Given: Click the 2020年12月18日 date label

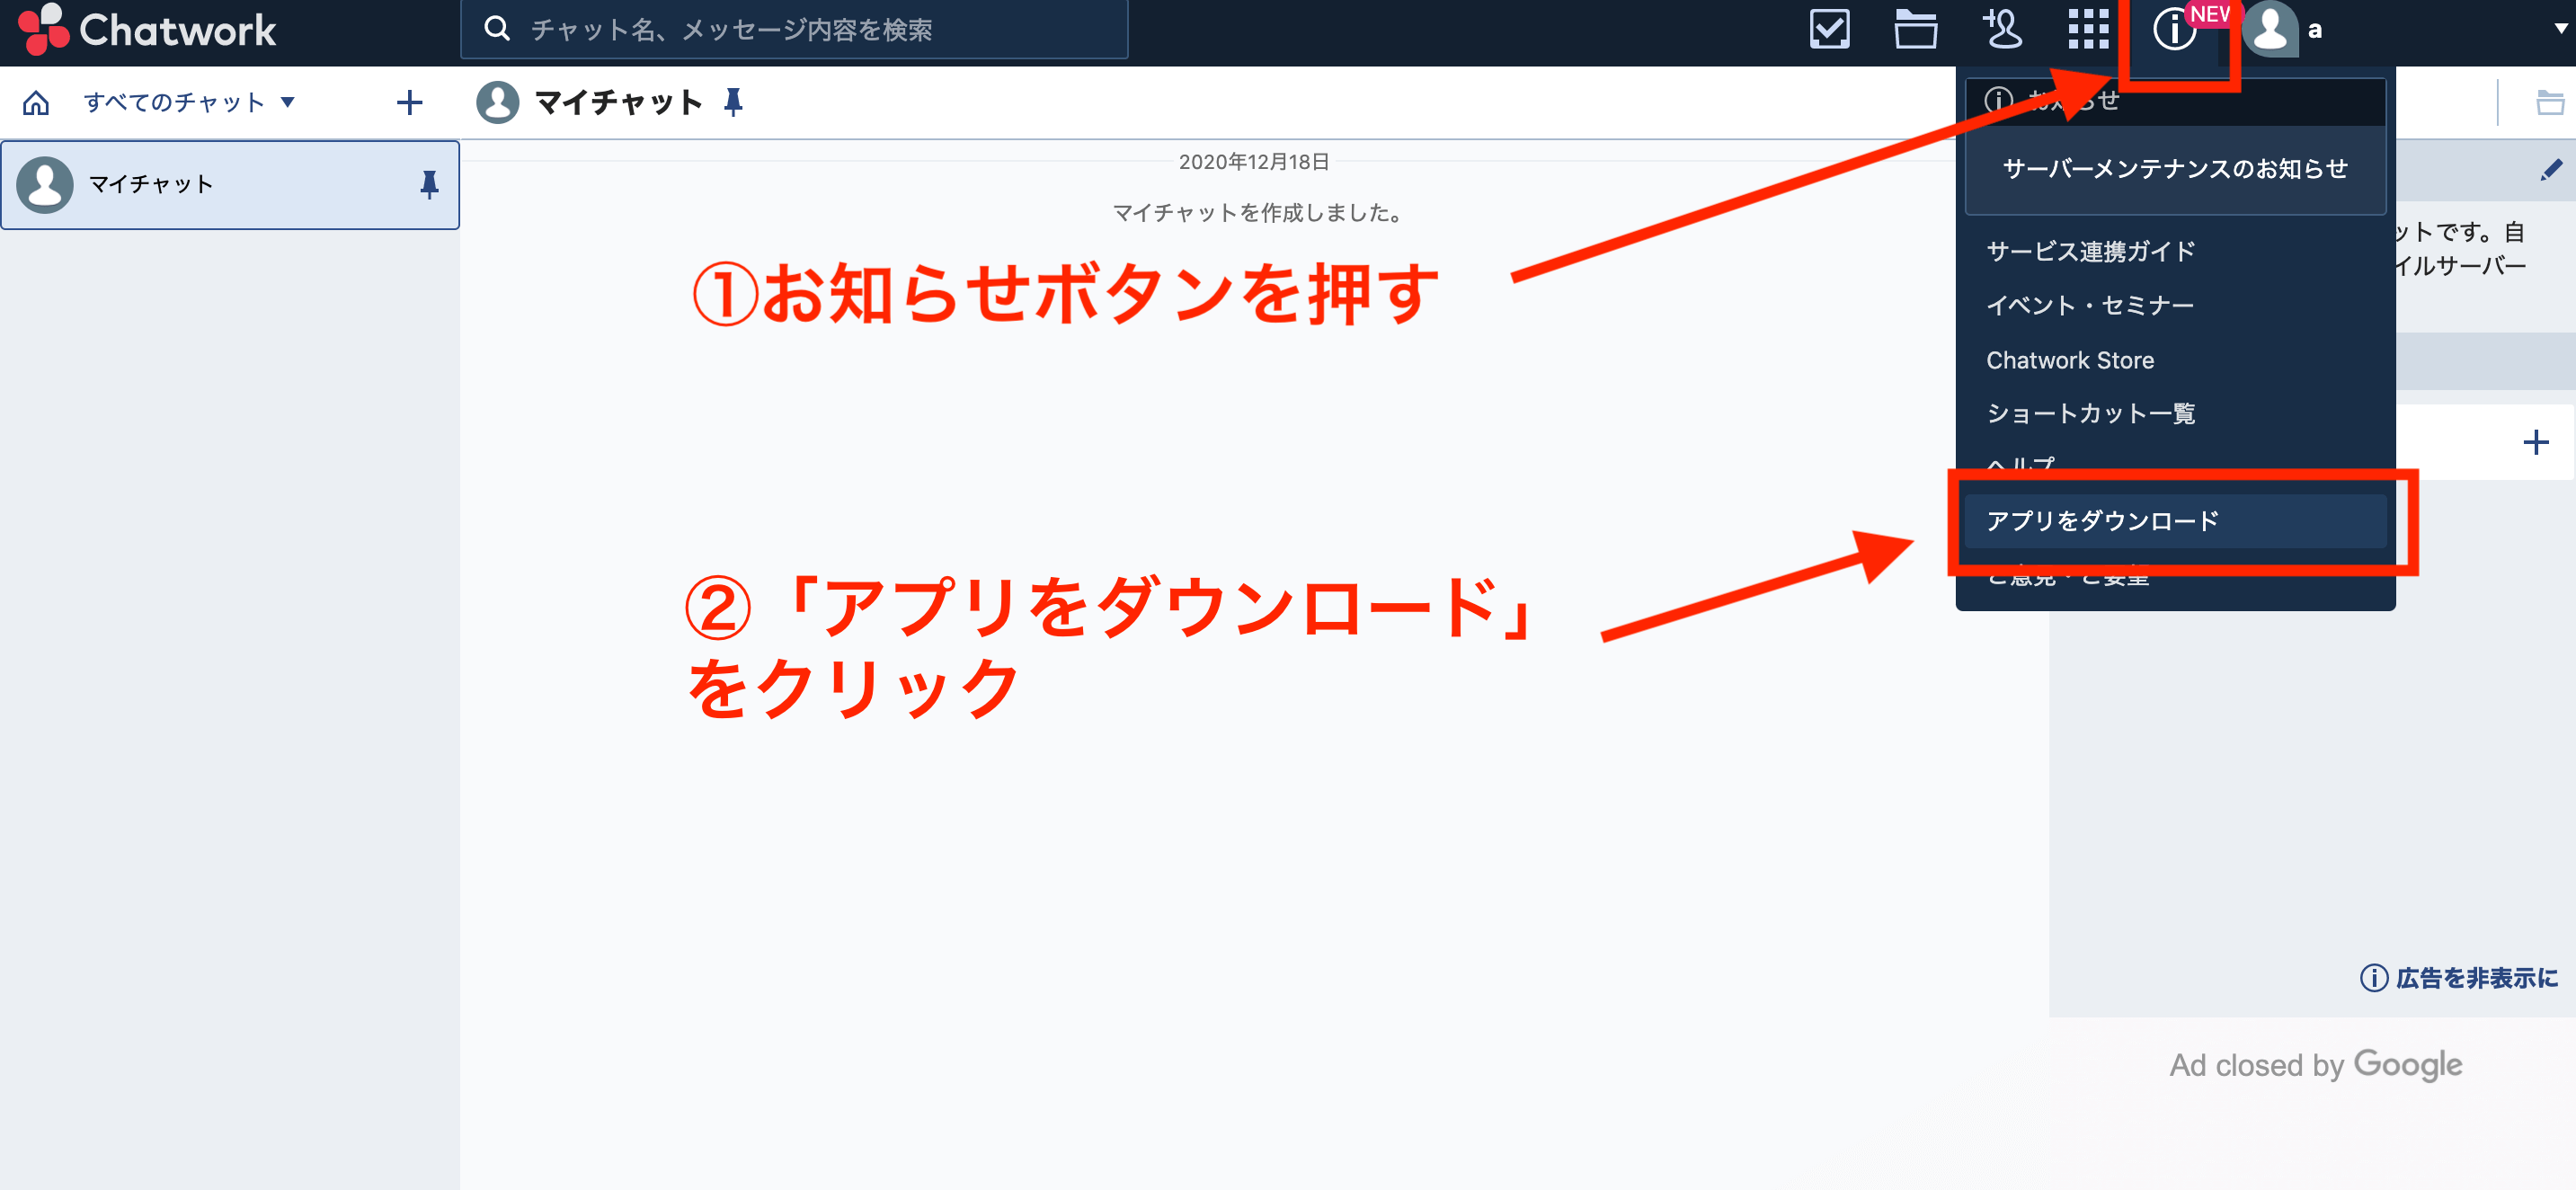Looking at the screenshot, I should tap(1254, 161).
